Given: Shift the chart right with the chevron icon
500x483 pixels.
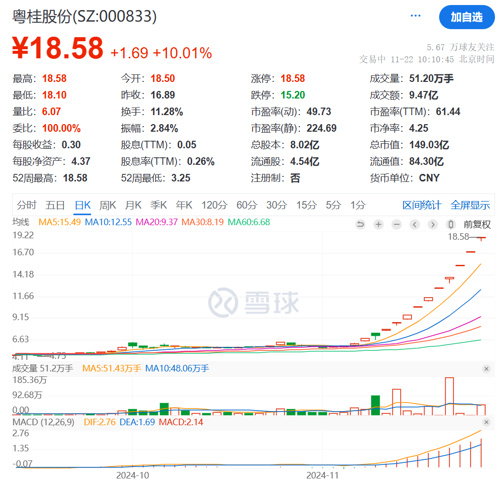Looking at the screenshot, I should [433, 224].
